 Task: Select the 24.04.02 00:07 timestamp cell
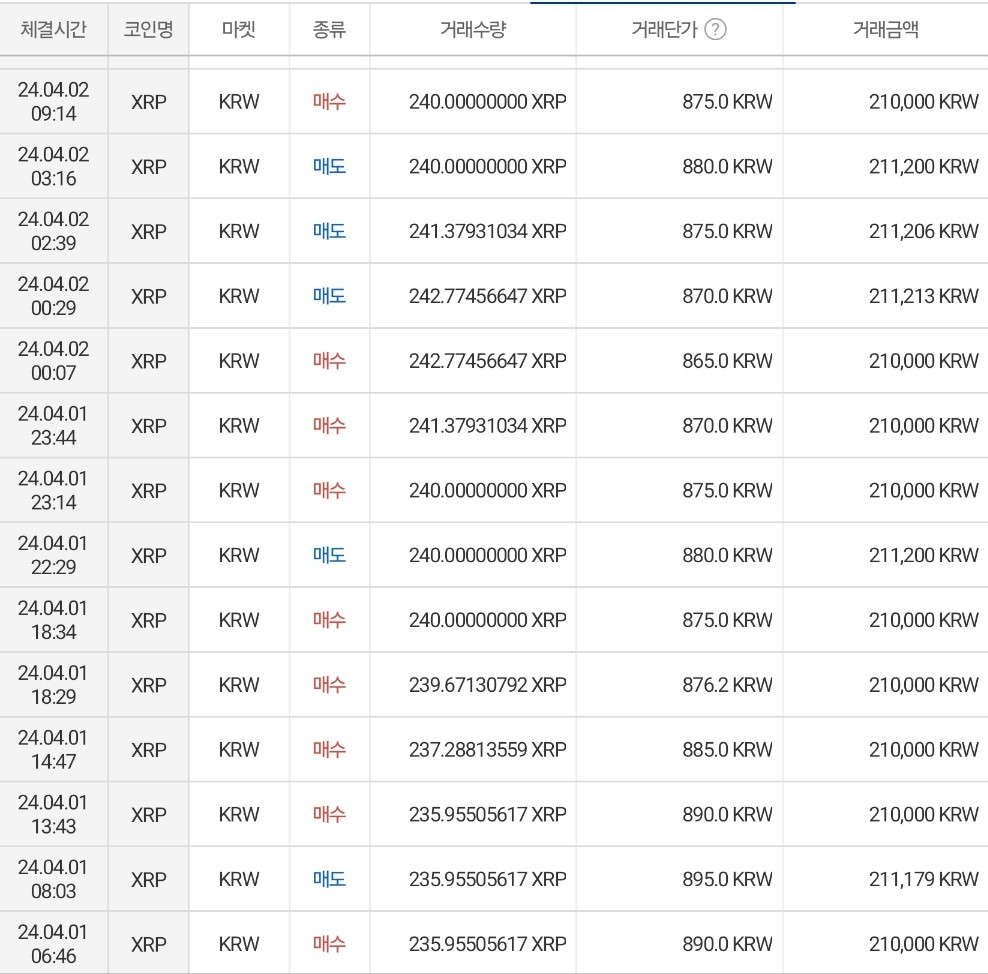(x=54, y=361)
